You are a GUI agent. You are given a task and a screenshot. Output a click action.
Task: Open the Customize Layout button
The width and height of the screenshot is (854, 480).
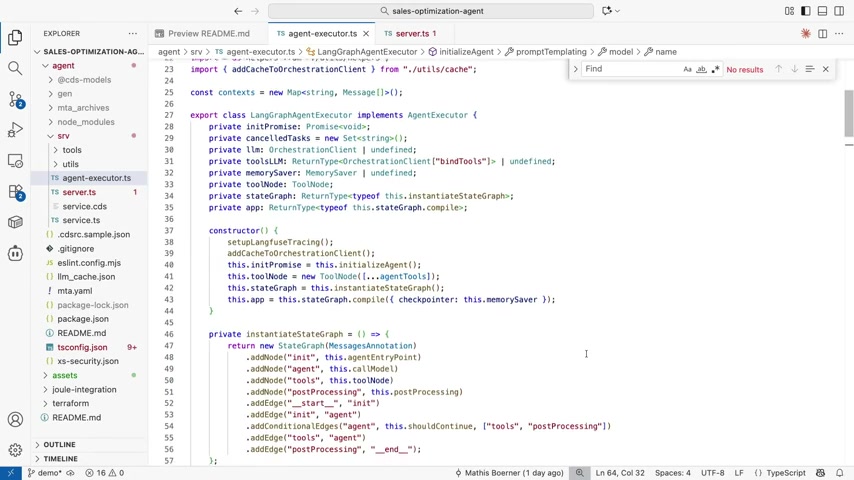click(x=789, y=11)
